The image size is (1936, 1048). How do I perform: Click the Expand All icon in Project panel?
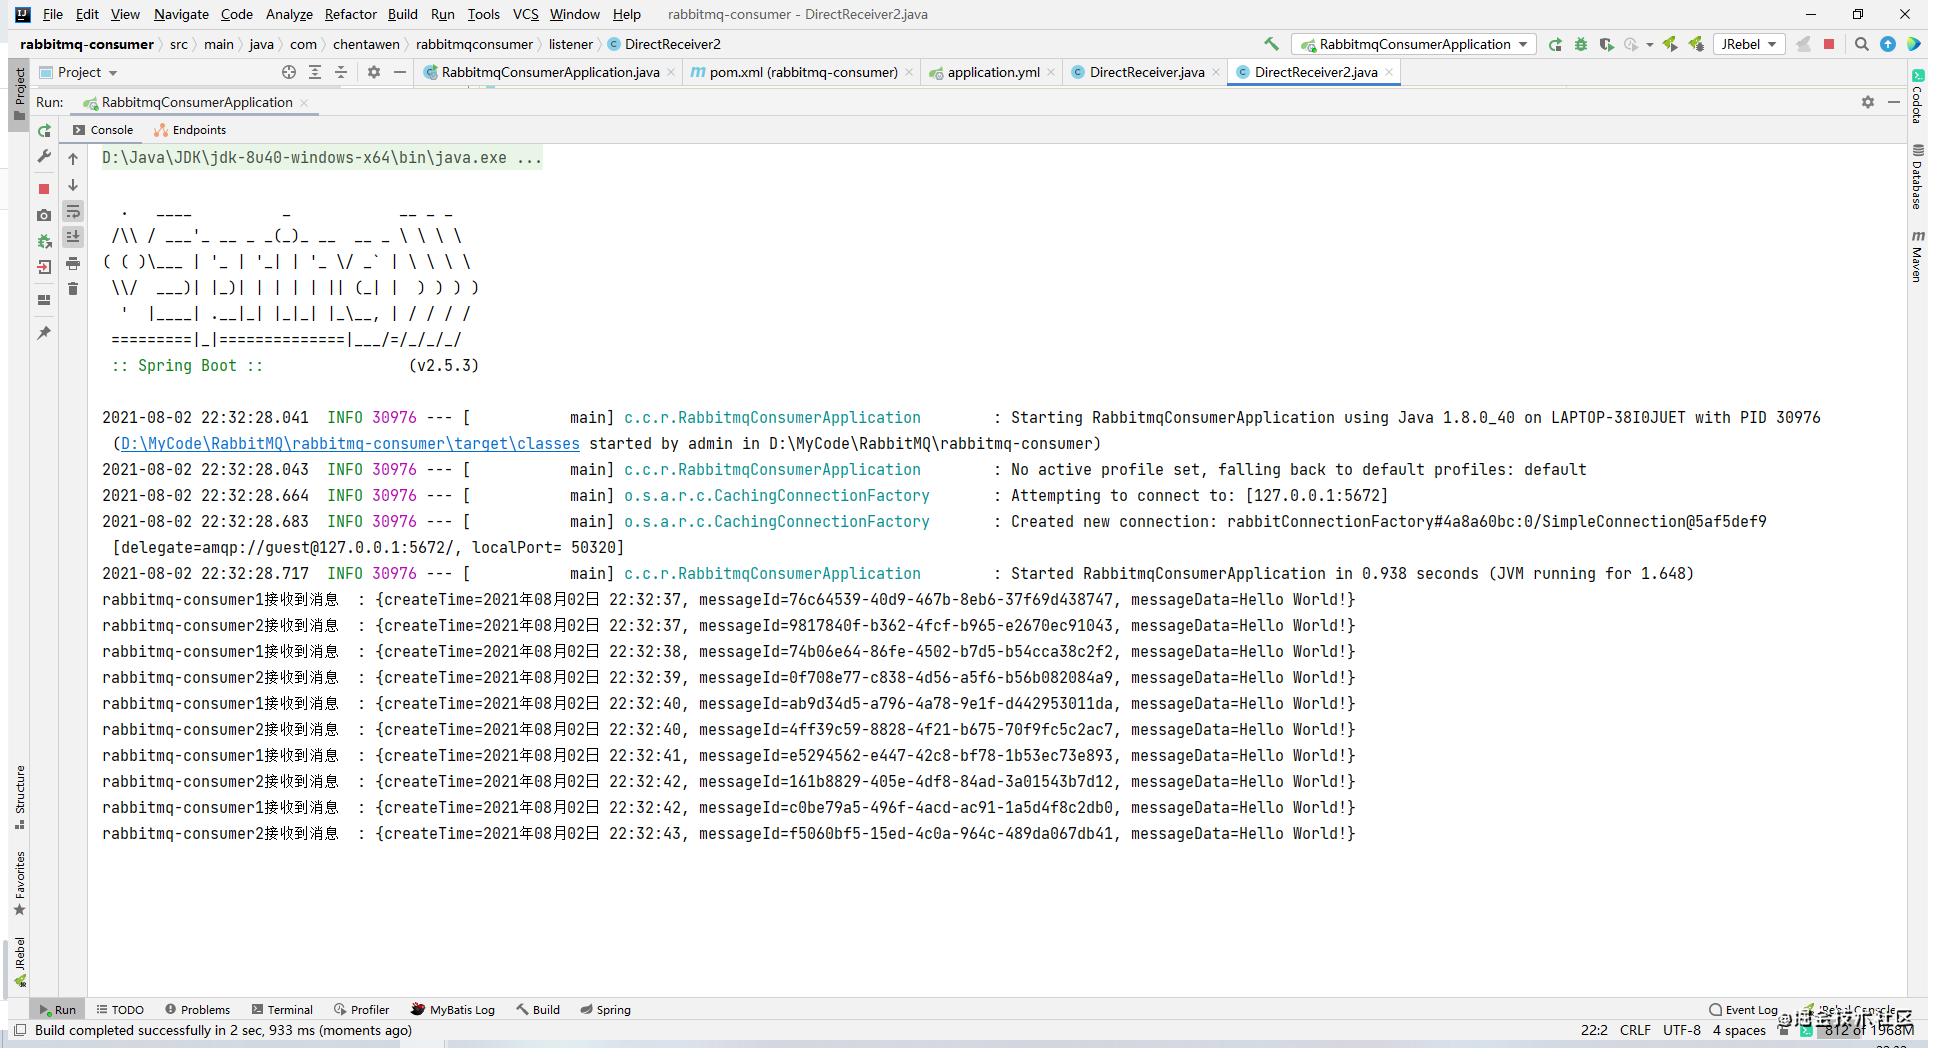[x=315, y=72]
